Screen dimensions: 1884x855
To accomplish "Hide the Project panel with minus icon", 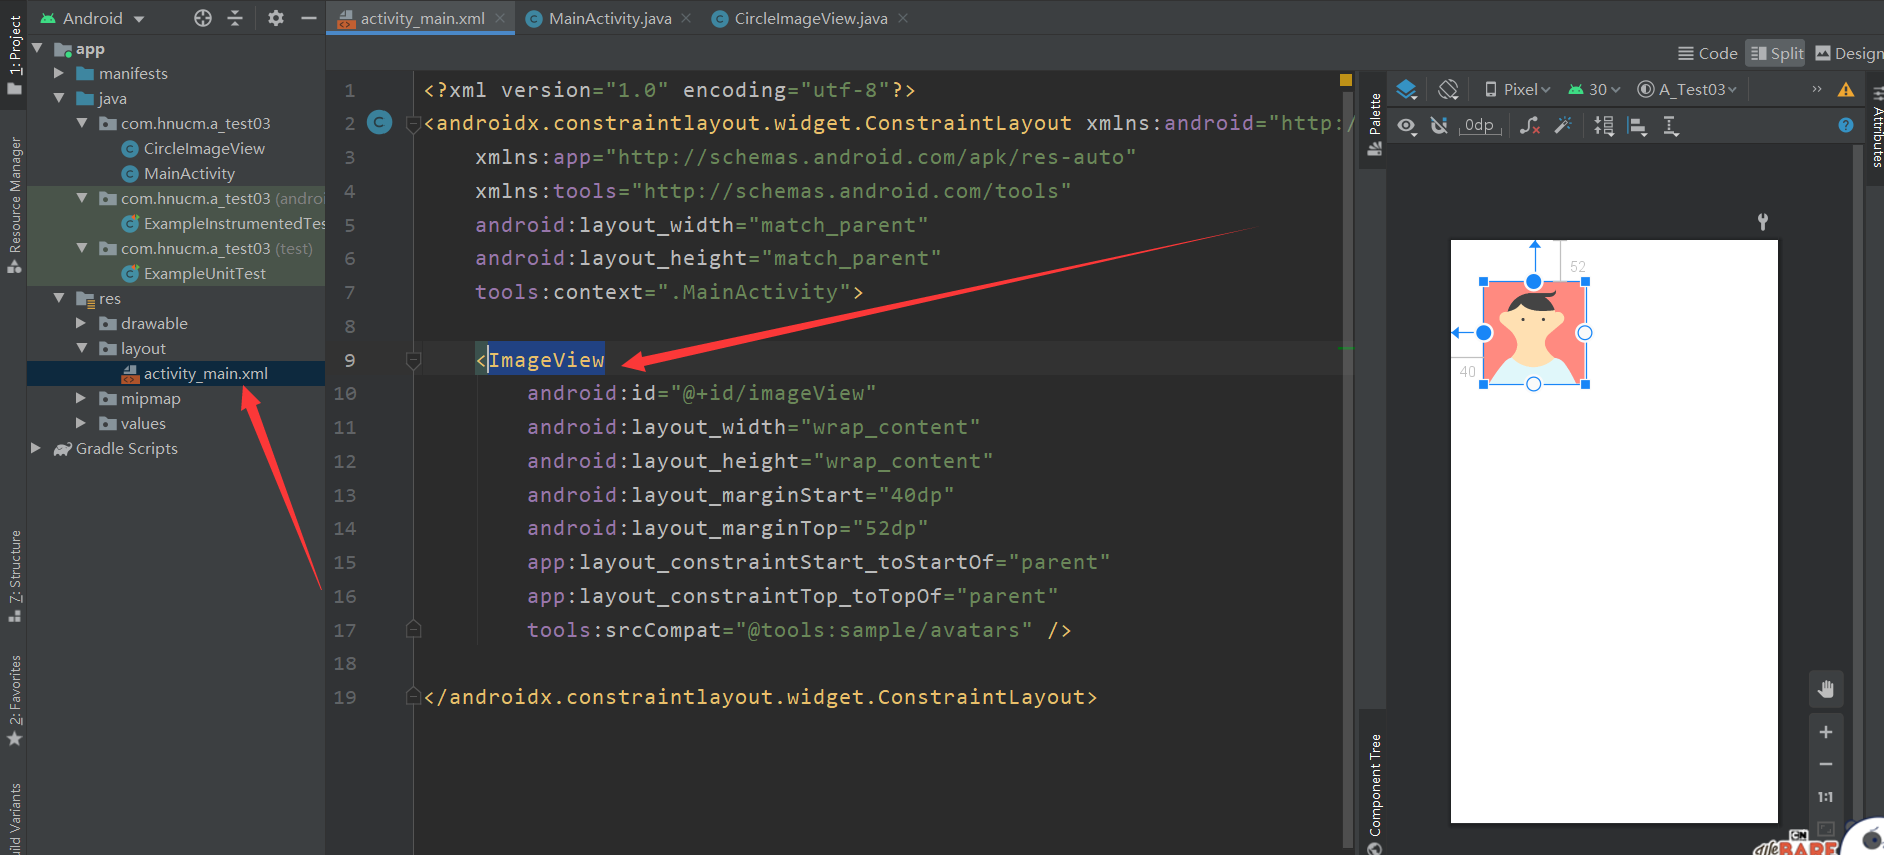I will [308, 18].
